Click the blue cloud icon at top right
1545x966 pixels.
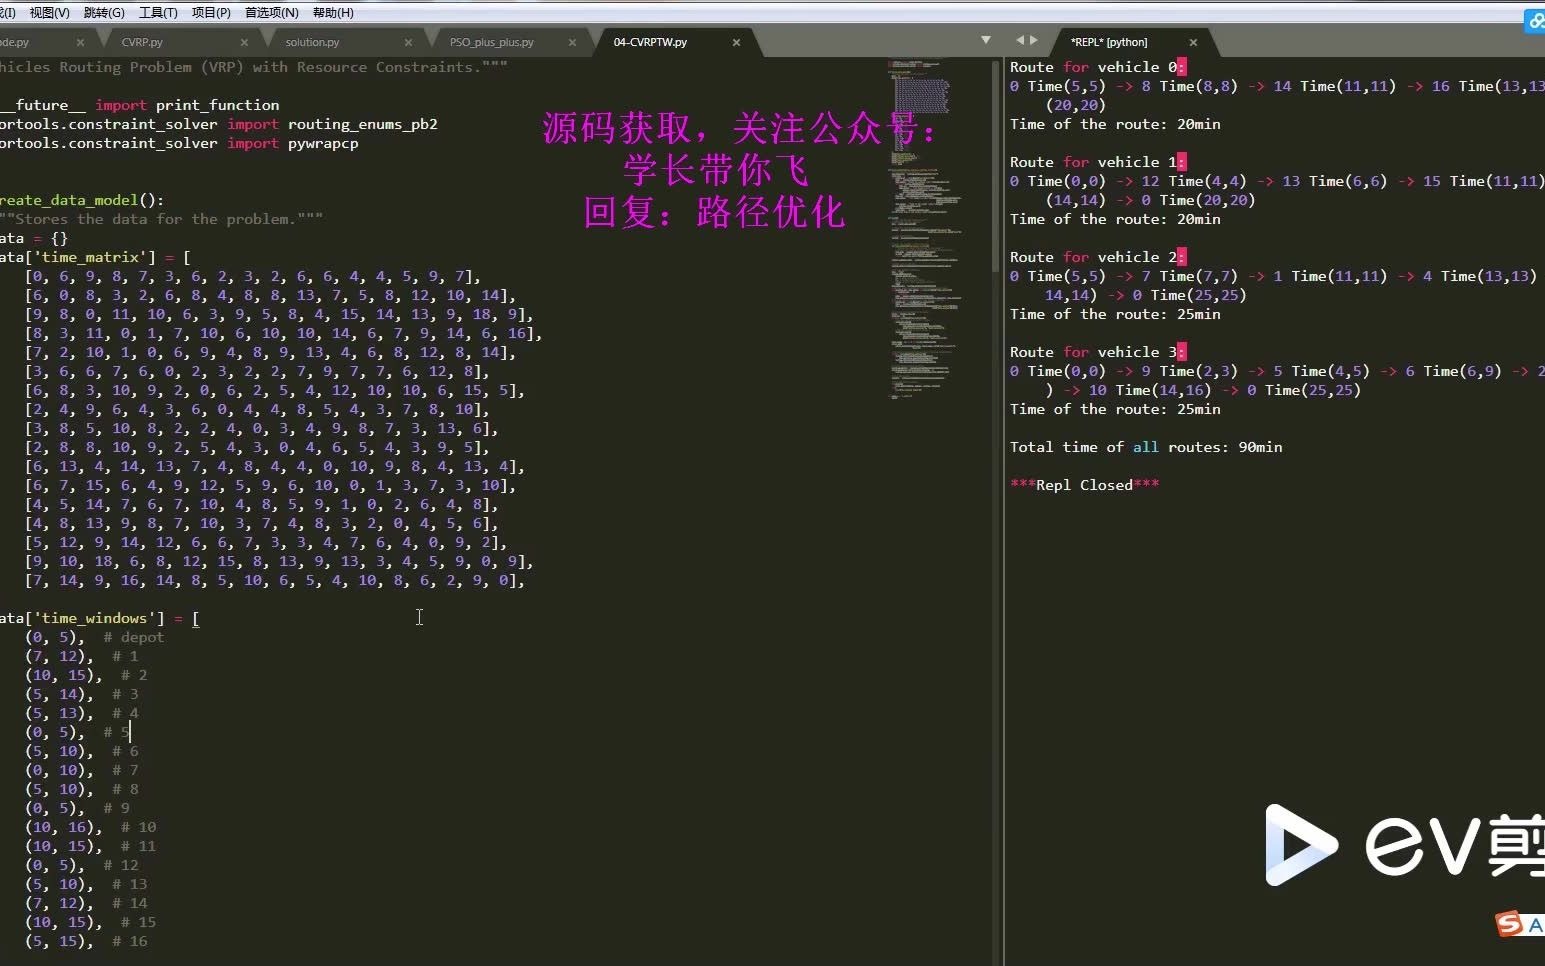[x=1535, y=20]
